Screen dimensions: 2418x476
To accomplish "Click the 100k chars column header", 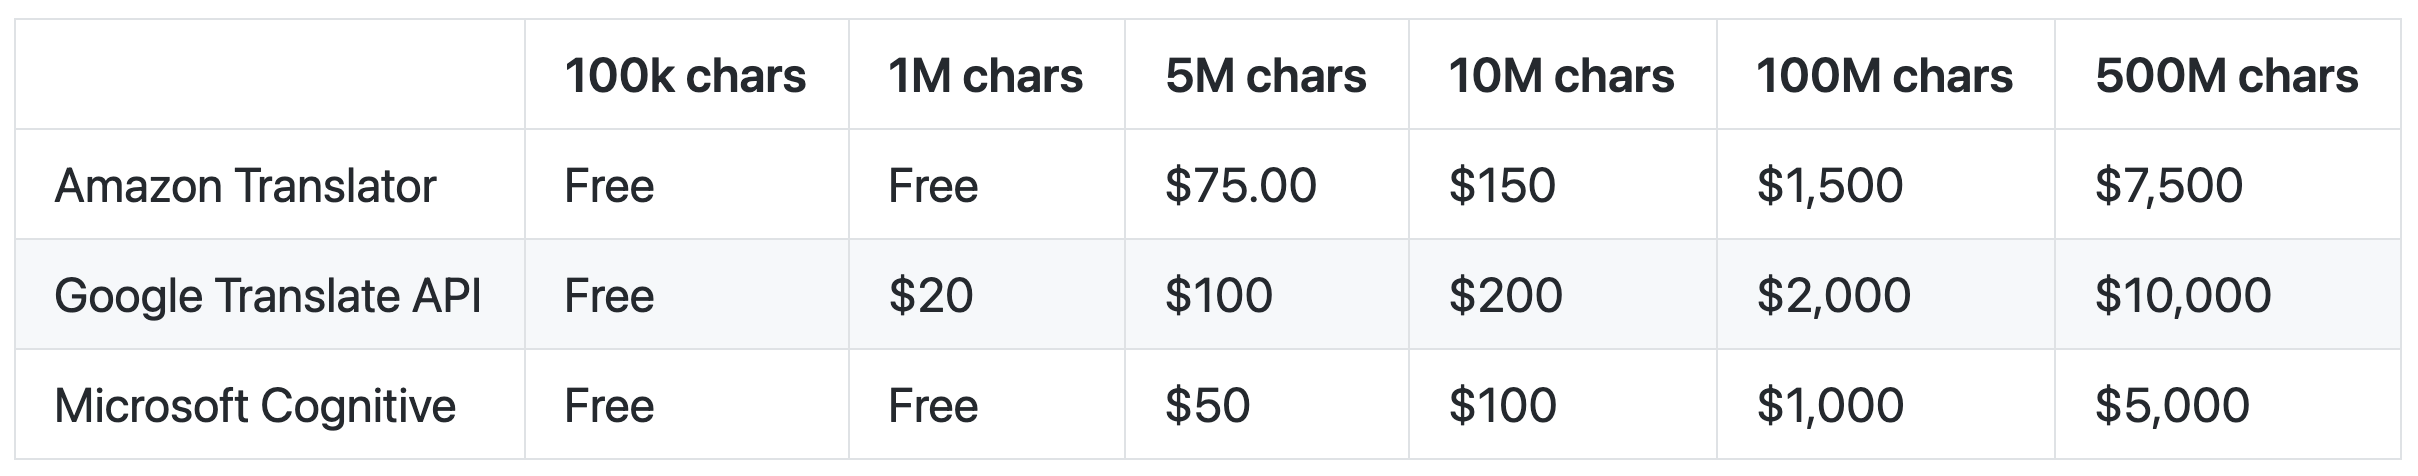I will (686, 76).
